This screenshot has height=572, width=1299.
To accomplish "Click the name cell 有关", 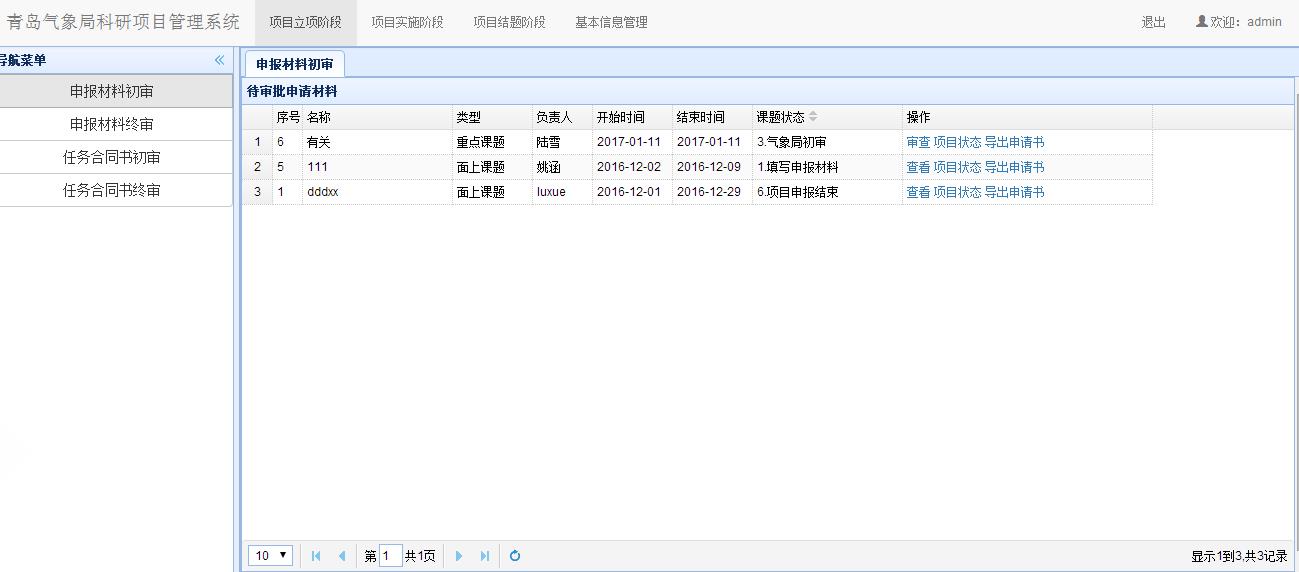I will pos(377,142).
